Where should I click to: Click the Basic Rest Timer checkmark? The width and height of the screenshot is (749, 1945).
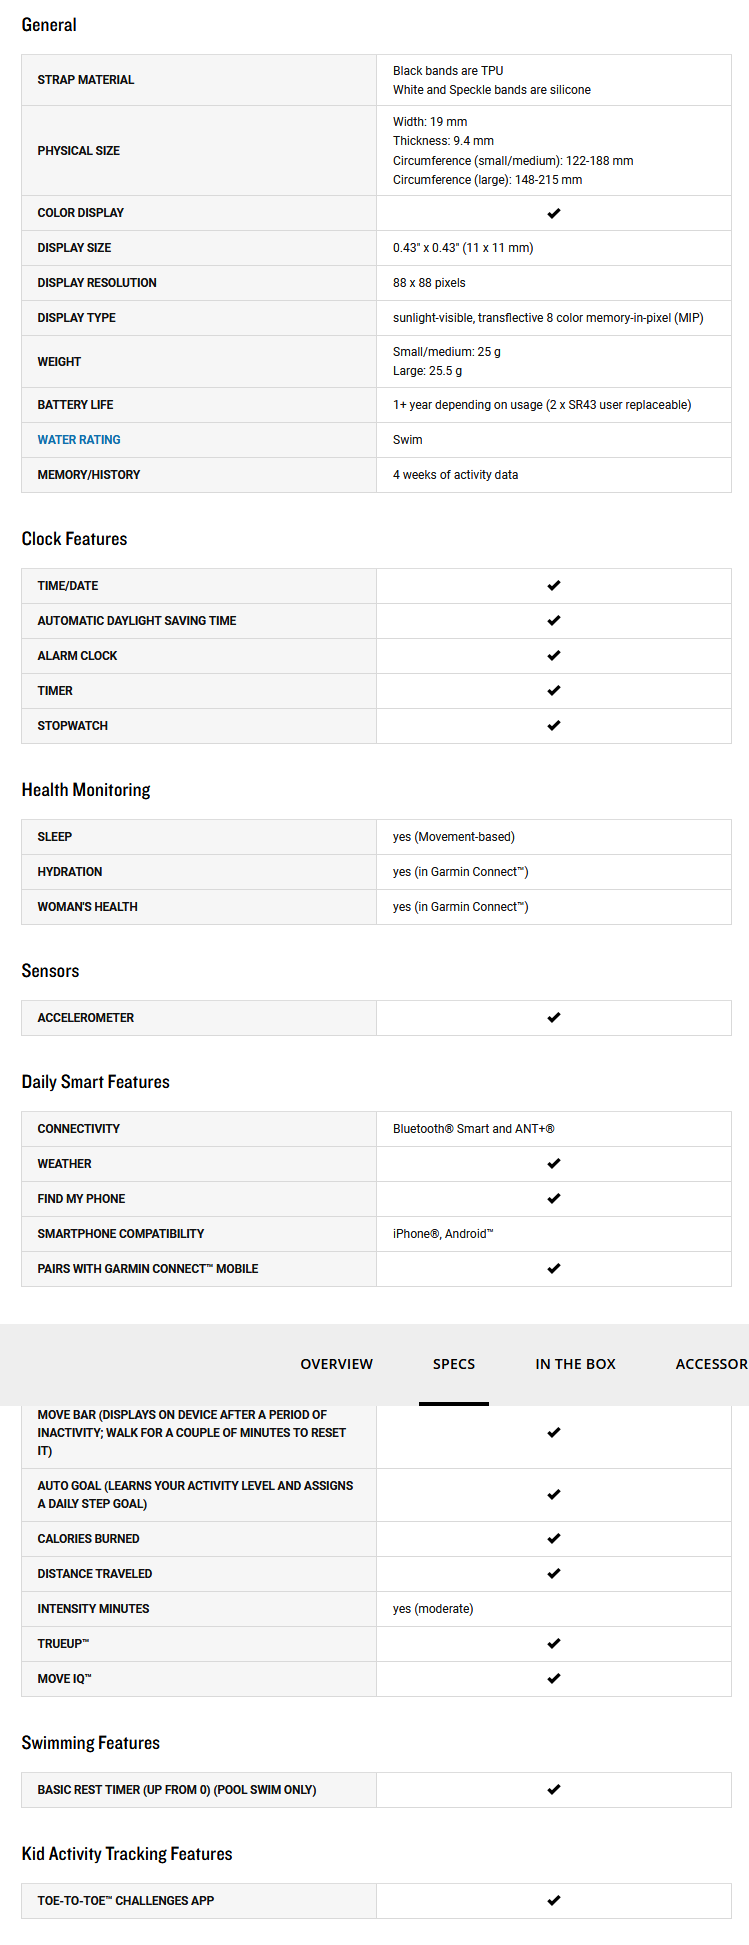[x=554, y=1790]
